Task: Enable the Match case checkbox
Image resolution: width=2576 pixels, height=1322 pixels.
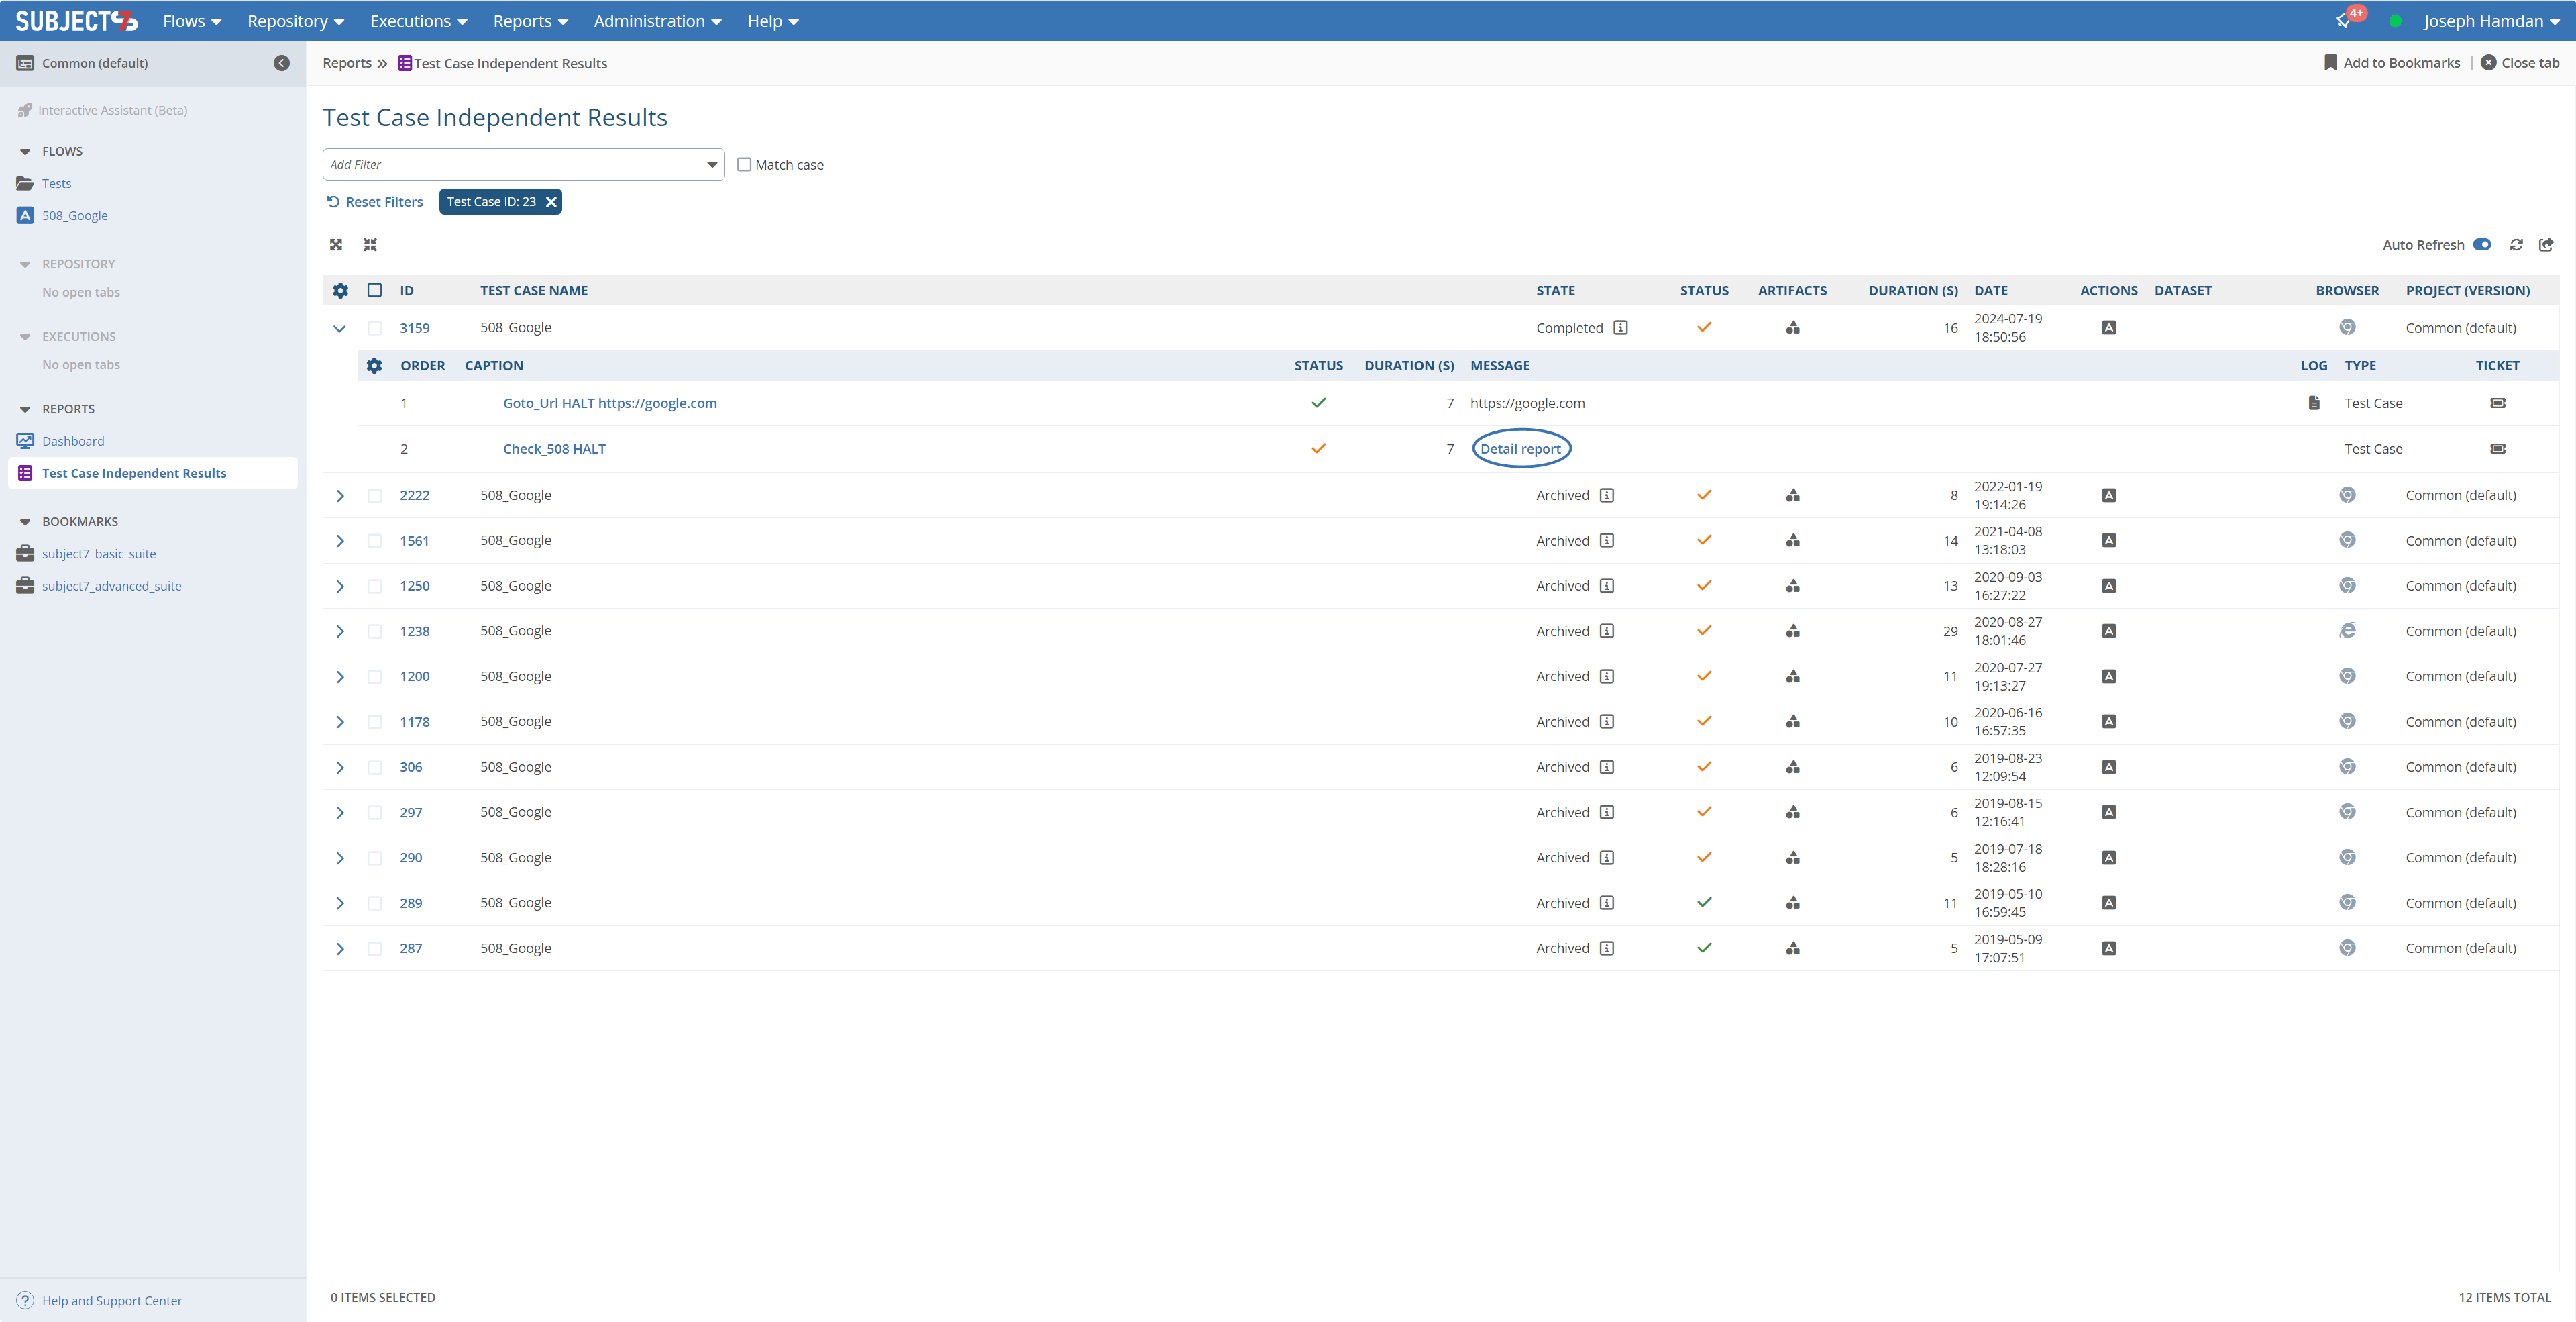Action: point(744,165)
